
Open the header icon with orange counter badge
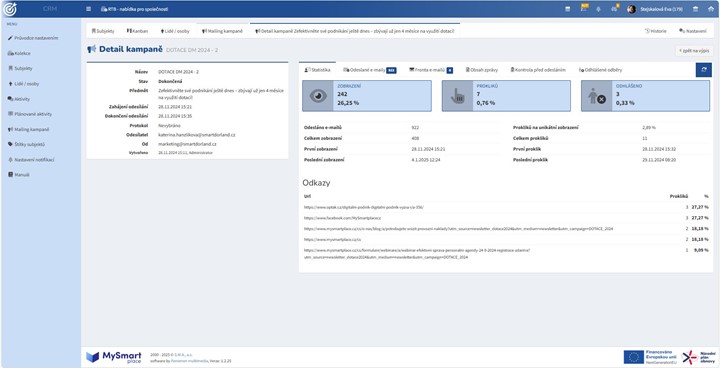(615, 9)
